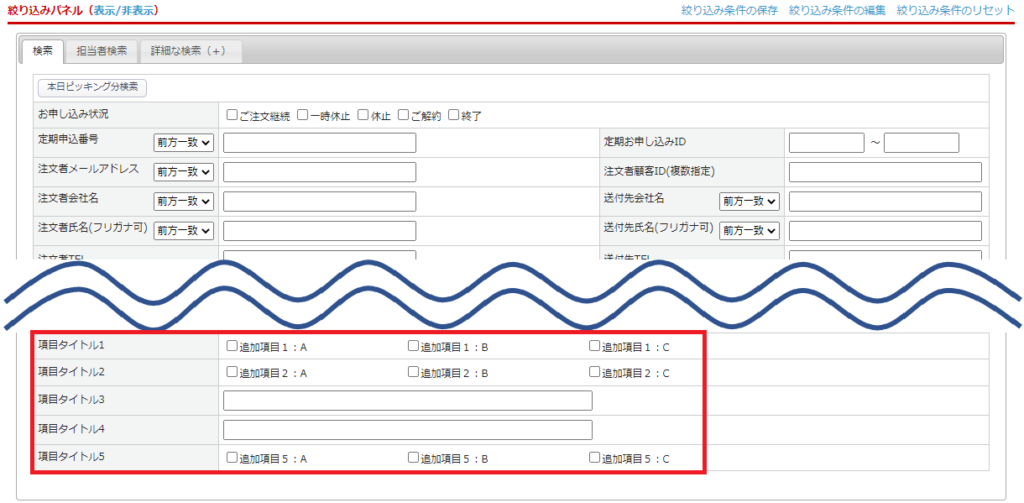The image size is (1024, 503).
Task: Enable the ご解約 status checkbox
Action: tap(403, 115)
